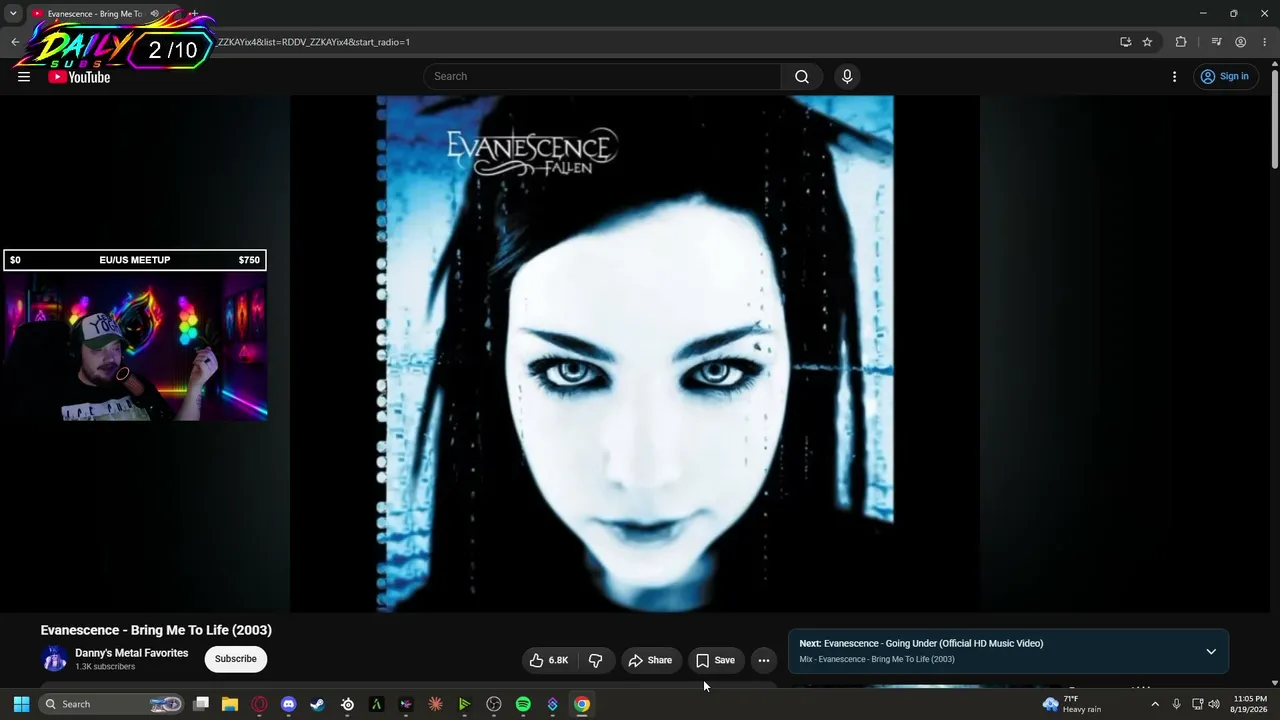Like the video with 6.8K likes

tap(548, 660)
